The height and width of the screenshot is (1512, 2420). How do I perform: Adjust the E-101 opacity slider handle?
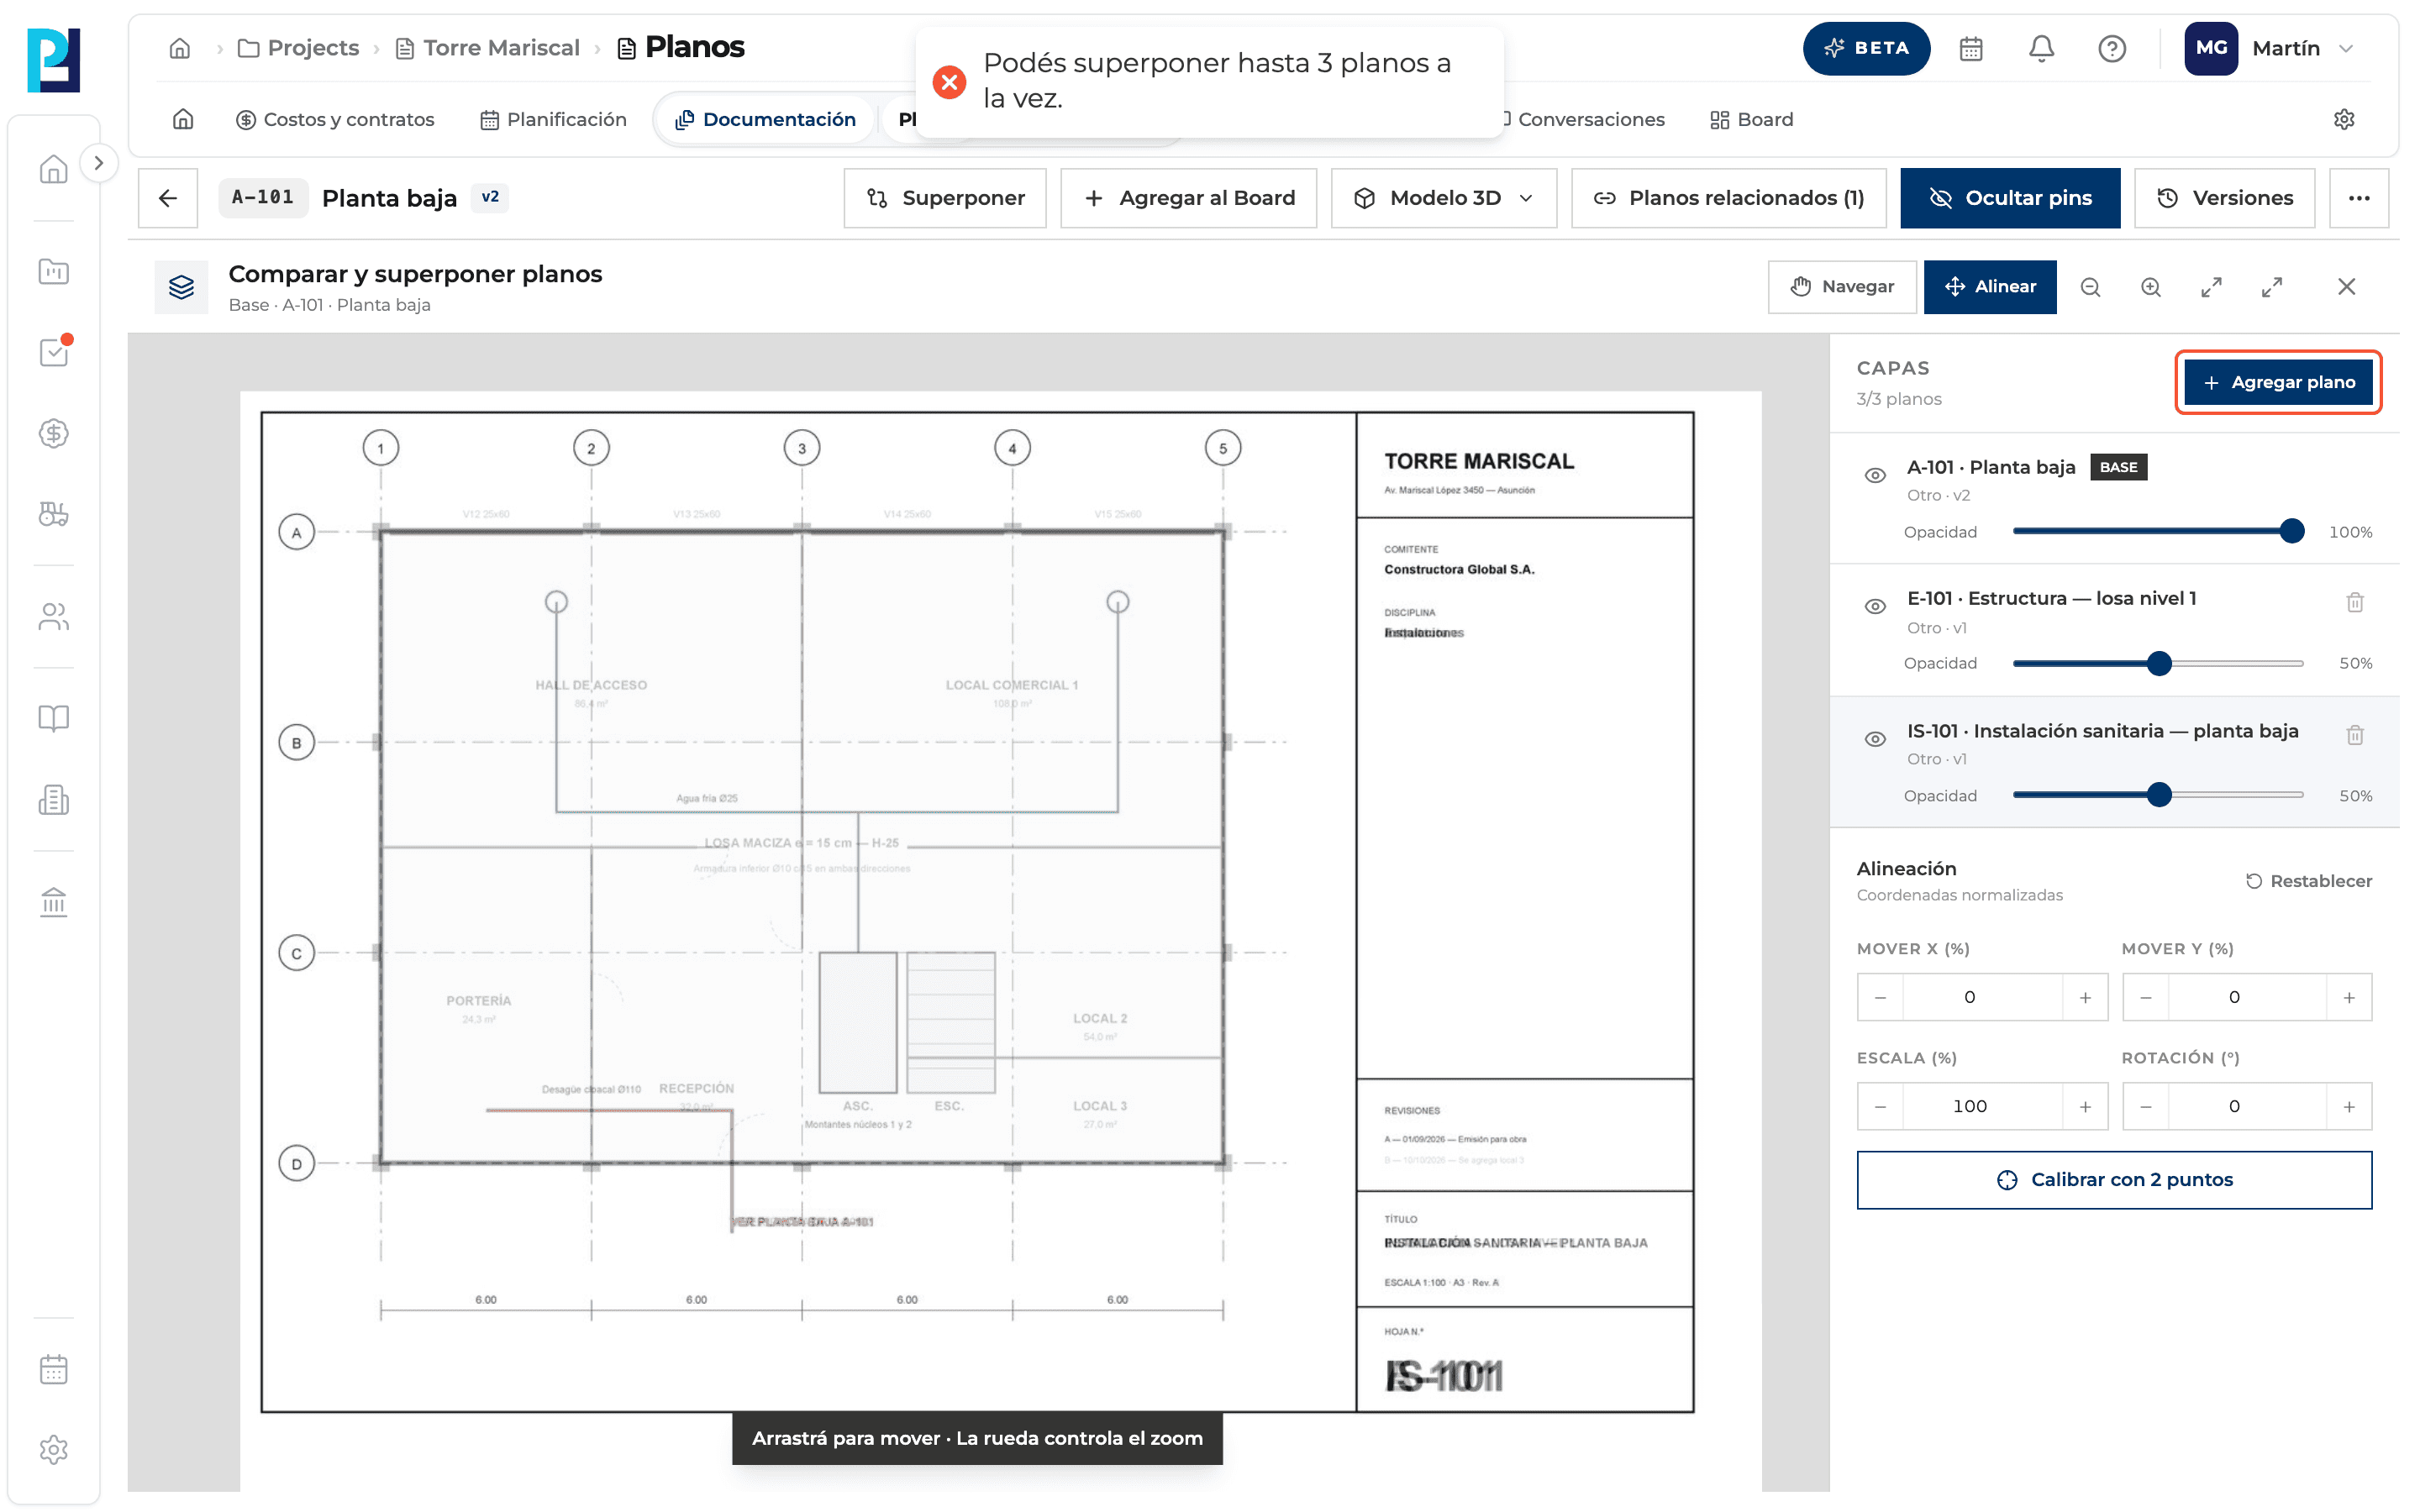click(2159, 663)
